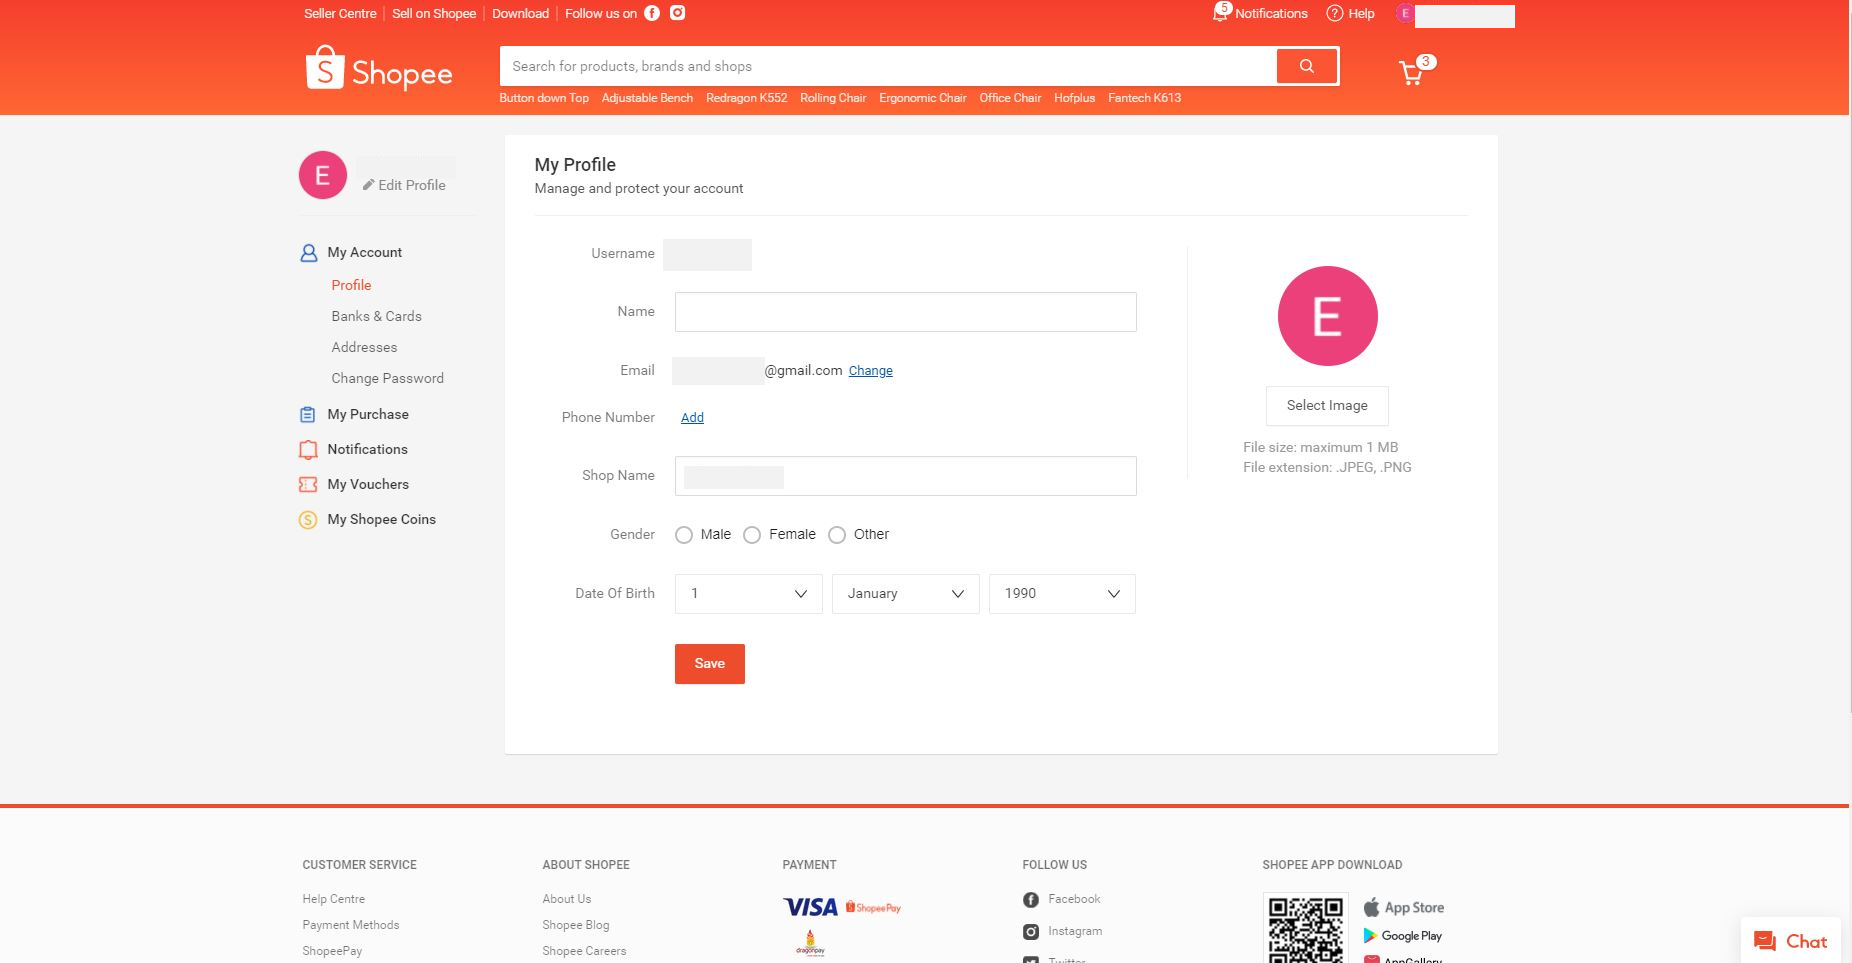This screenshot has width=1852, height=963.
Task: Click the Change email link
Action: 870,371
